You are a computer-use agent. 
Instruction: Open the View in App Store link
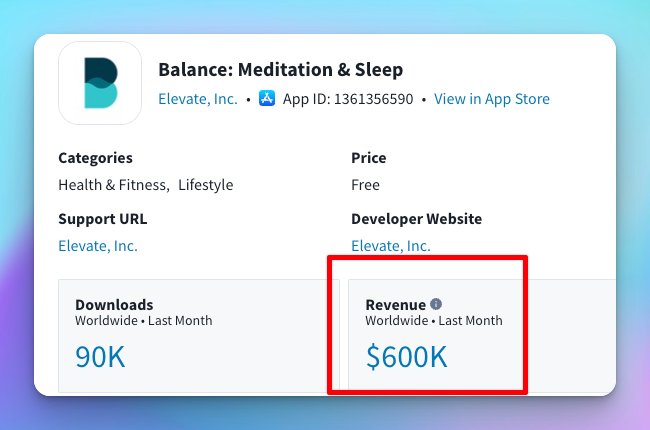tap(491, 99)
